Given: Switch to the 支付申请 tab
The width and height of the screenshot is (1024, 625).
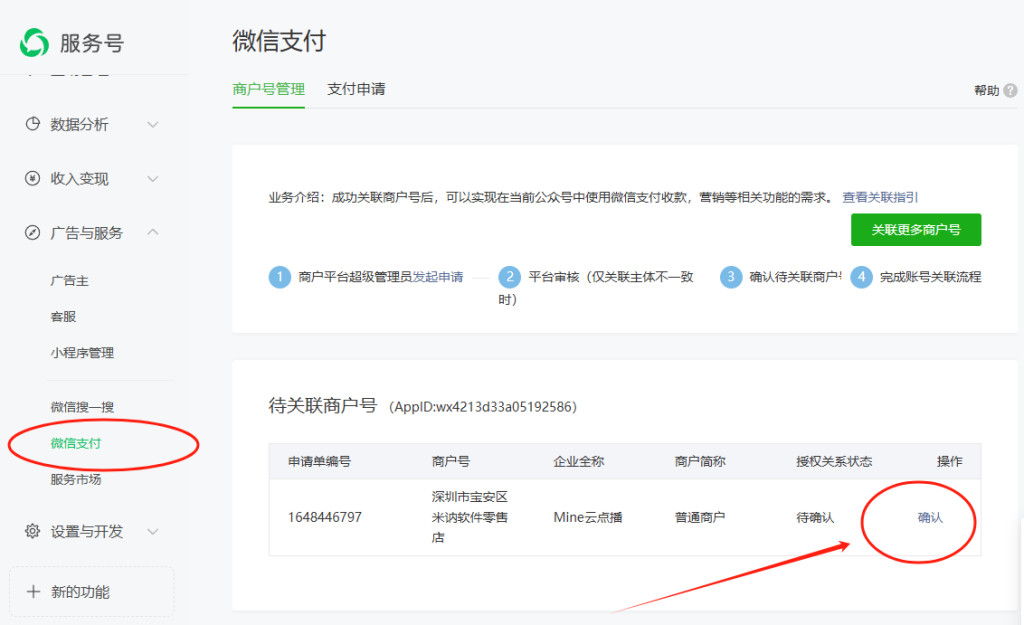Looking at the screenshot, I should (356, 89).
